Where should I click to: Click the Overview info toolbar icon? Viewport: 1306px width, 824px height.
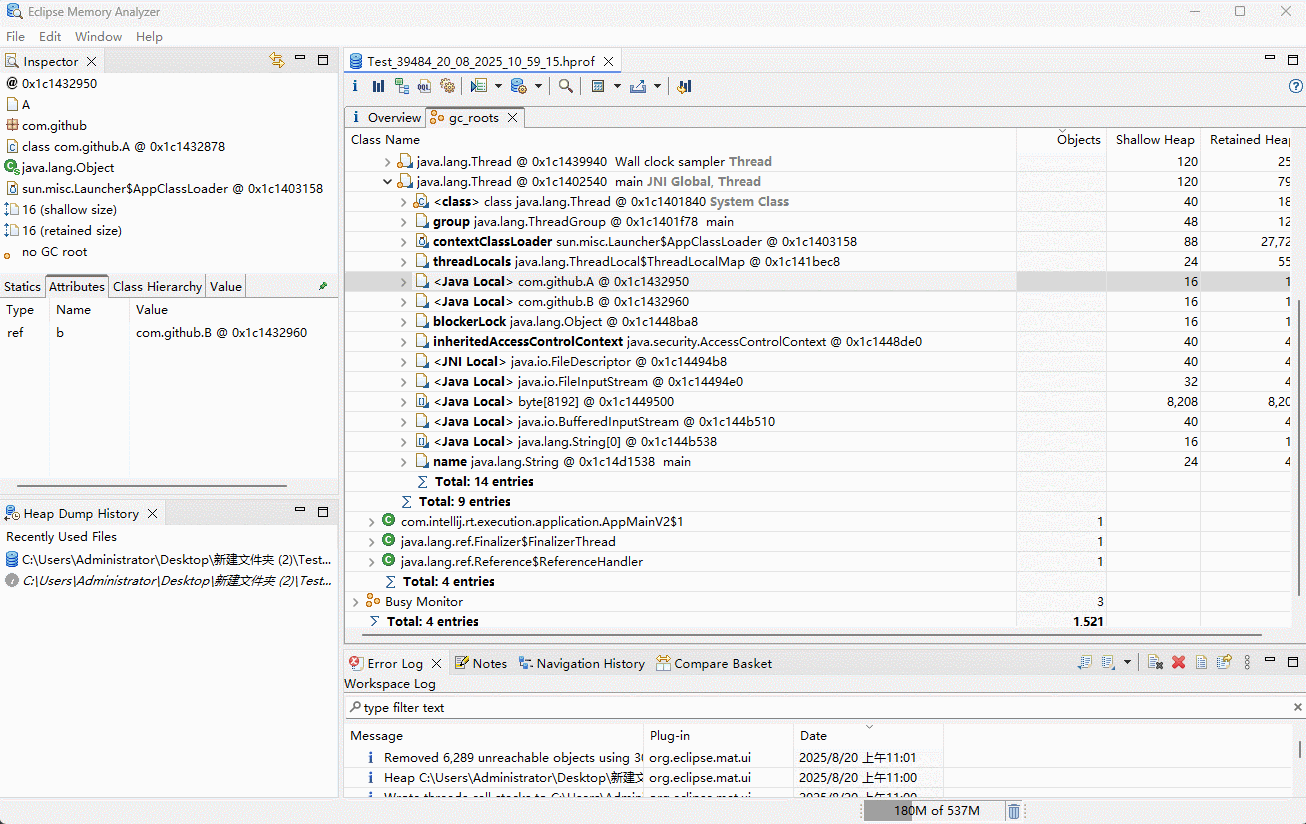(x=355, y=86)
